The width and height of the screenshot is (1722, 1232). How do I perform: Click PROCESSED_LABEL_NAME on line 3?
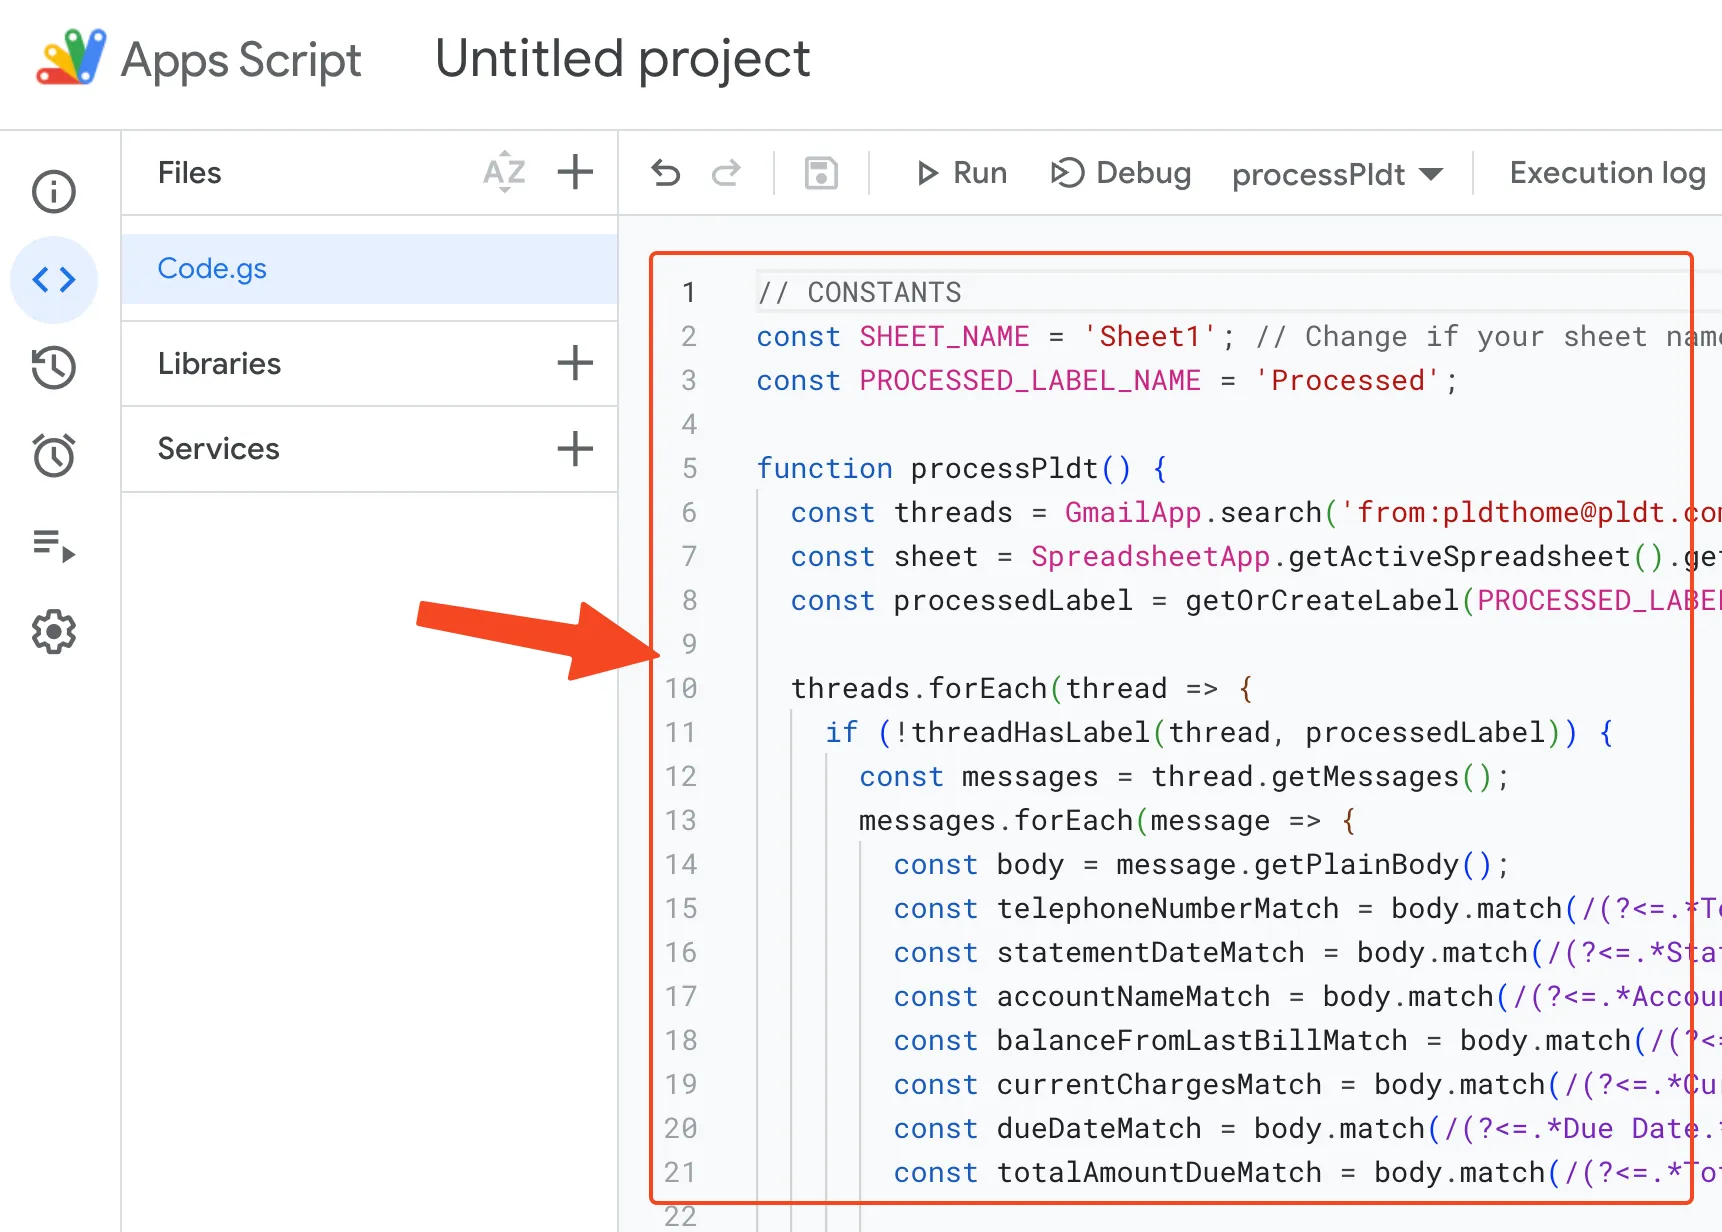[1030, 380]
